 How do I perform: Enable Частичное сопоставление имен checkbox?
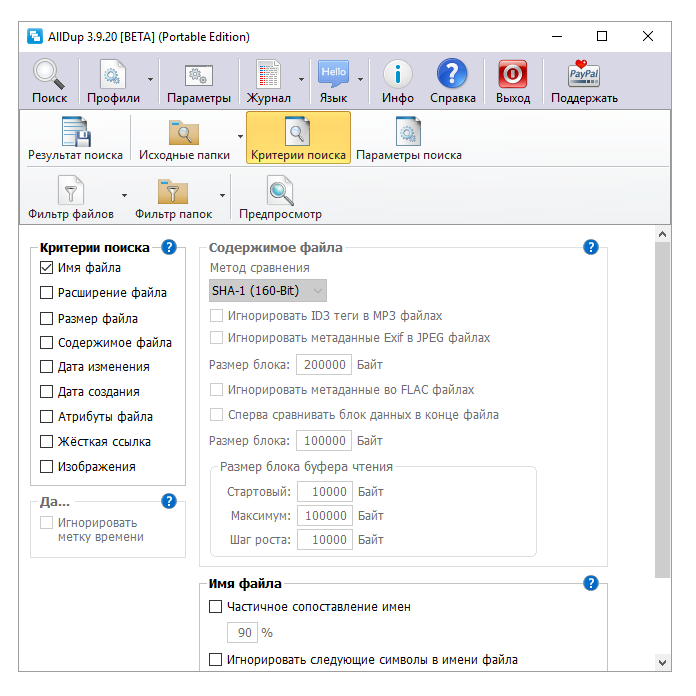point(215,606)
